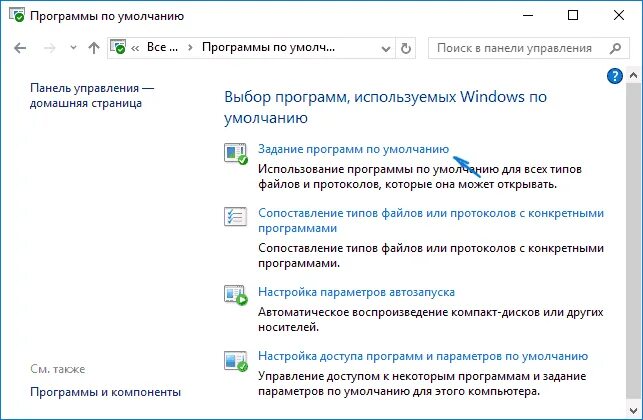The image size is (643, 420).
Task: Click the text 'Использование программы по умолчанию для всех типов'
Action: pos(420,169)
